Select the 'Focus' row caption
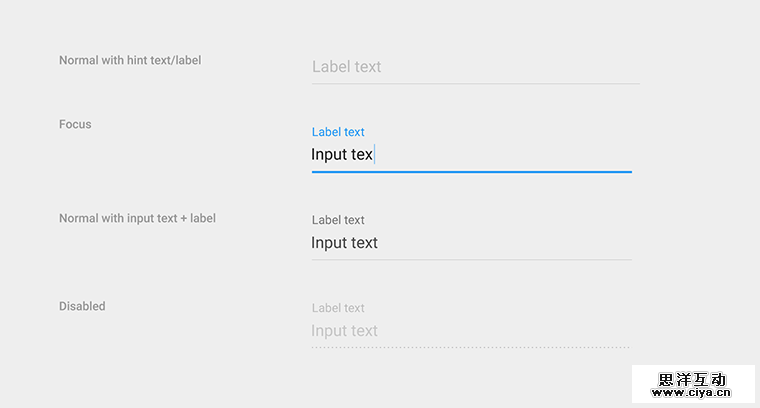The width and height of the screenshot is (760, 408). click(75, 124)
